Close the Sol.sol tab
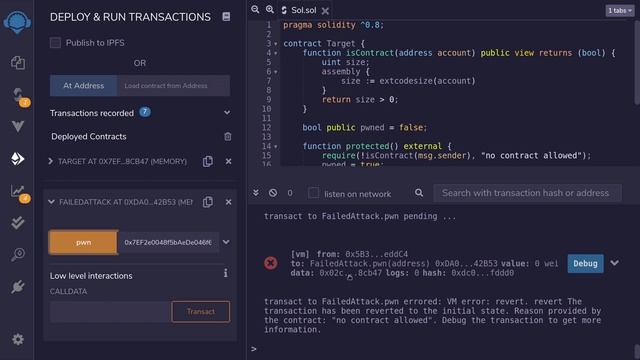 pyautogui.click(x=325, y=11)
